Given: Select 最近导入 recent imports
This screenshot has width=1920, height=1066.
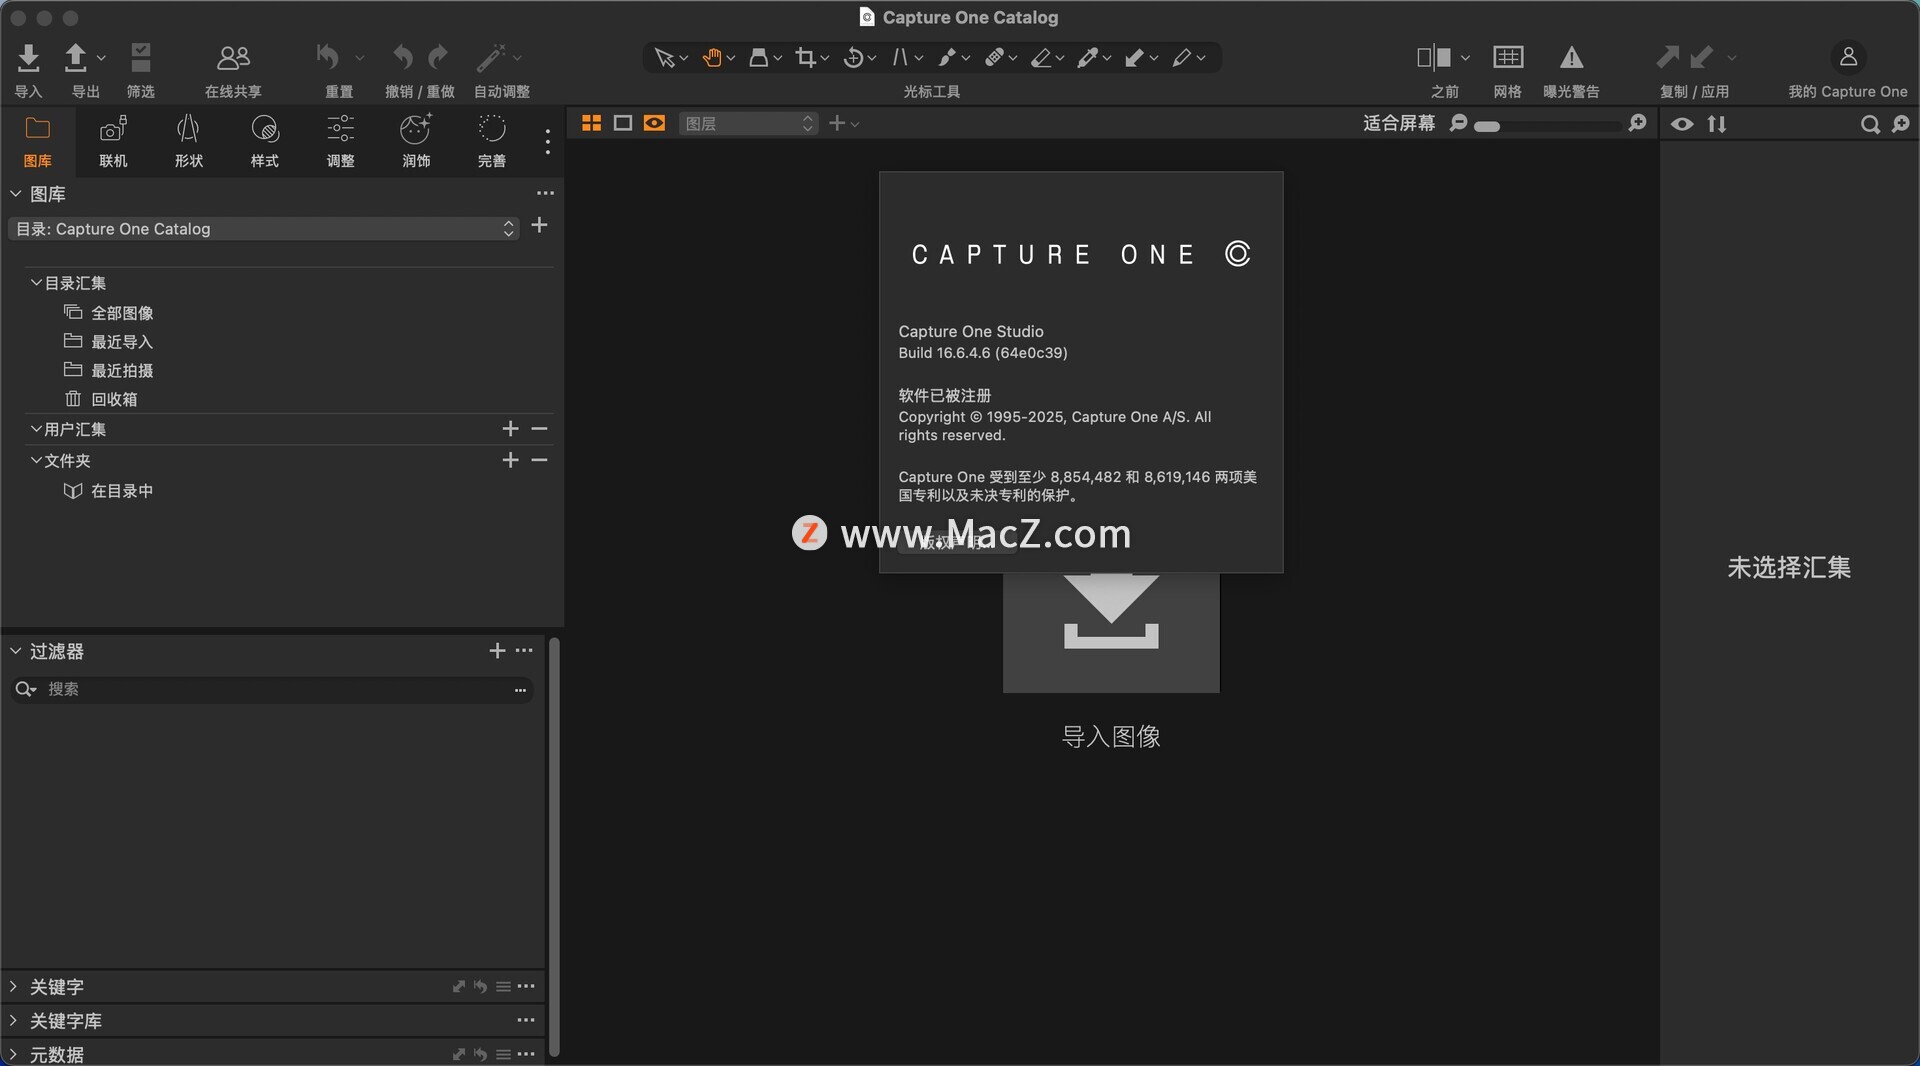Looking at the screenshot, I should pyautogui.click(x=122, y=342).
